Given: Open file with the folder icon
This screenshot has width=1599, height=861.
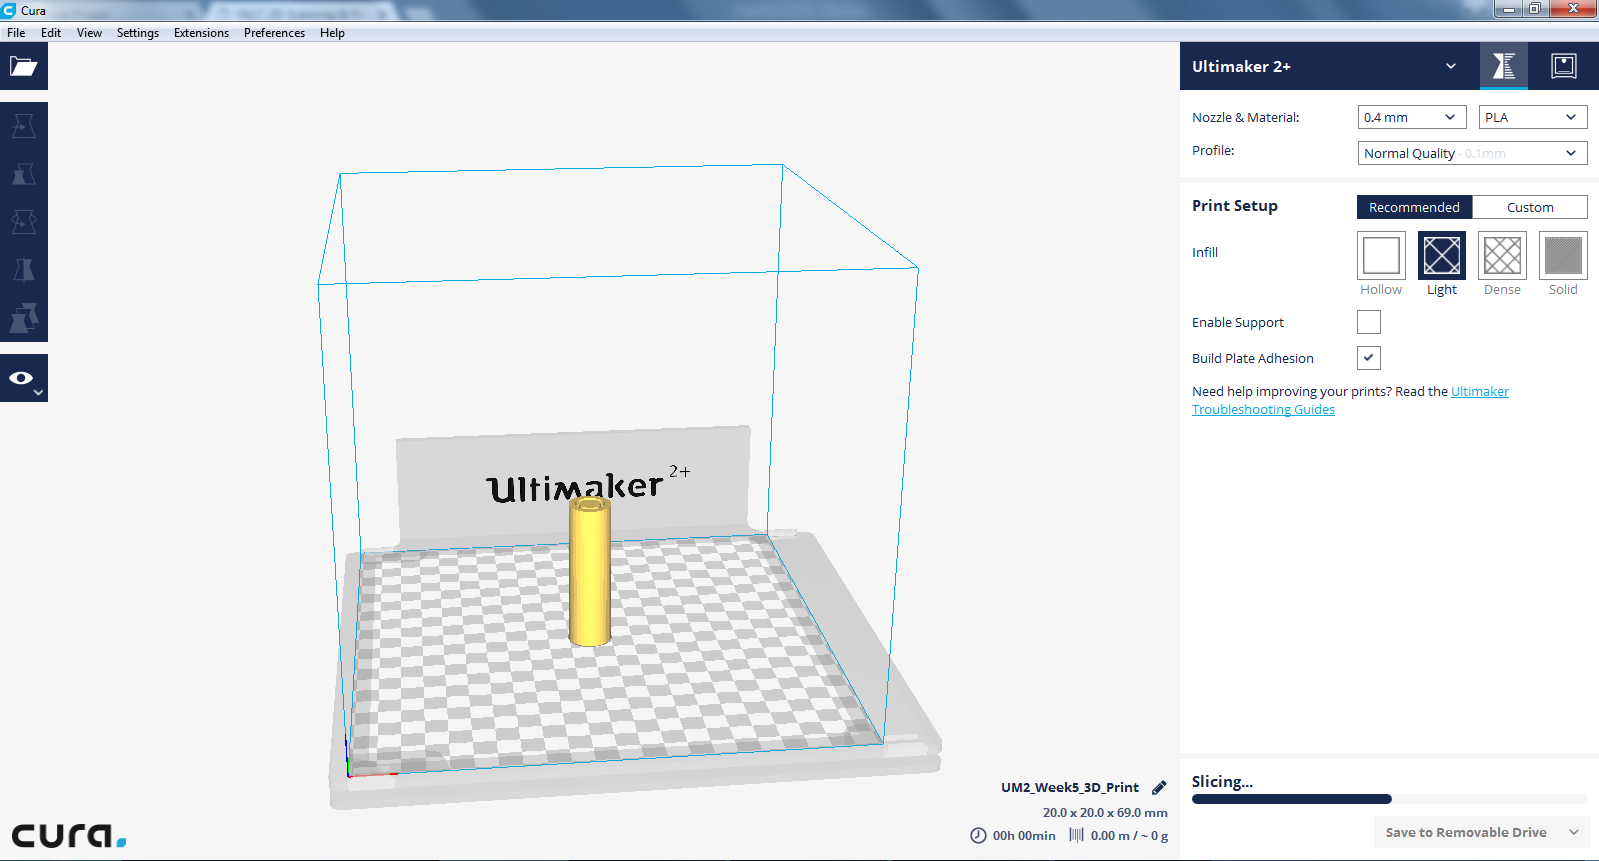Looking at the screenshot, I should [24, 66].
